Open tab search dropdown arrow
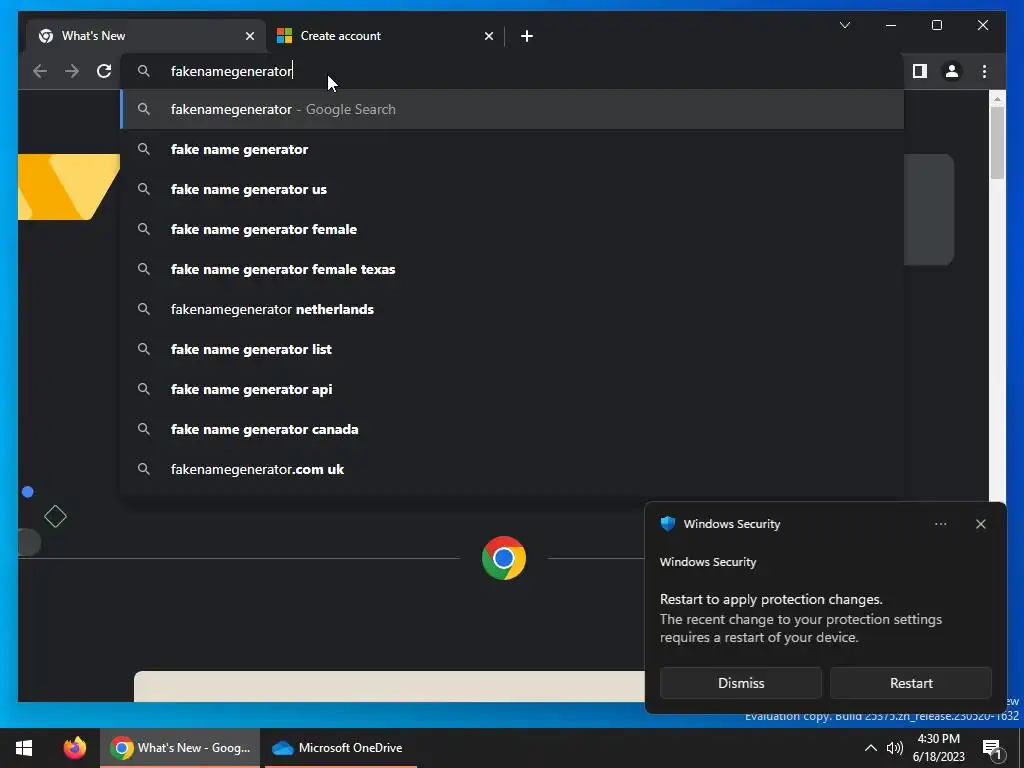This screenshot has width=1024, height=768. pyautogui.click(x=844, y=25)
